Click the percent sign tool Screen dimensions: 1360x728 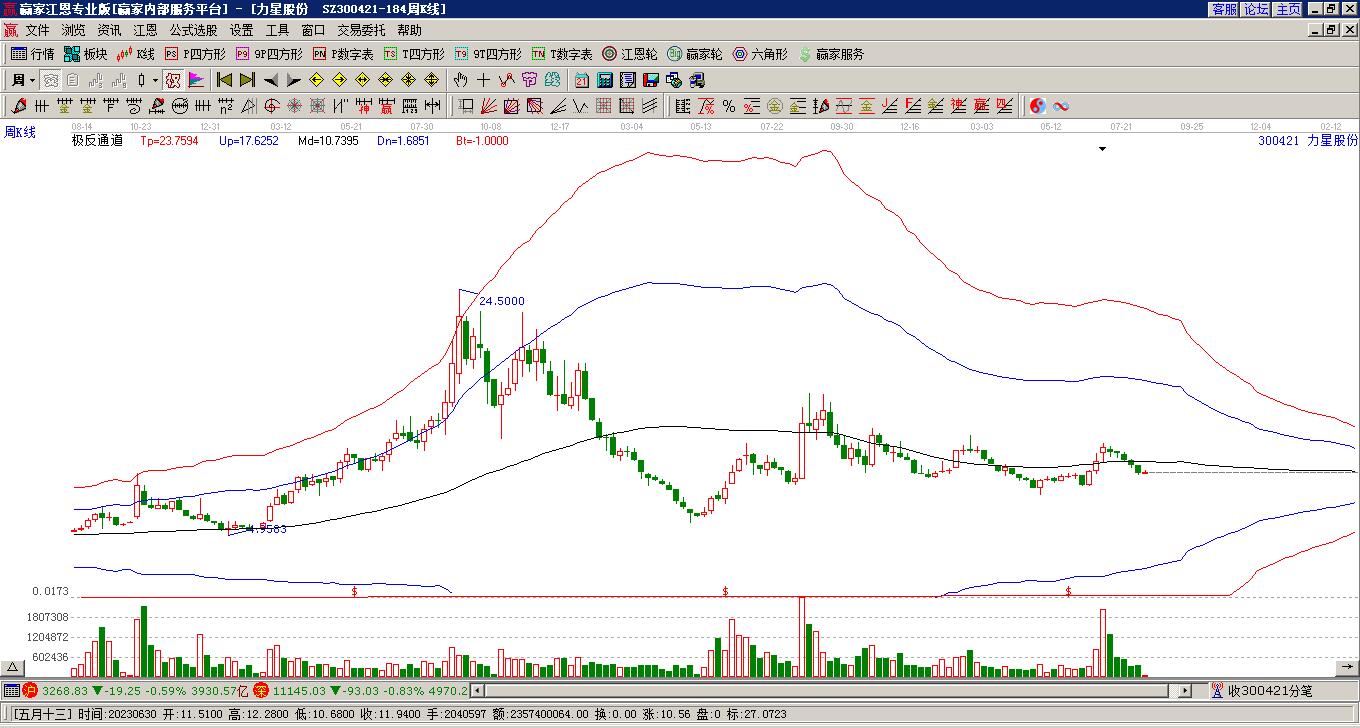tap(729, 106)
